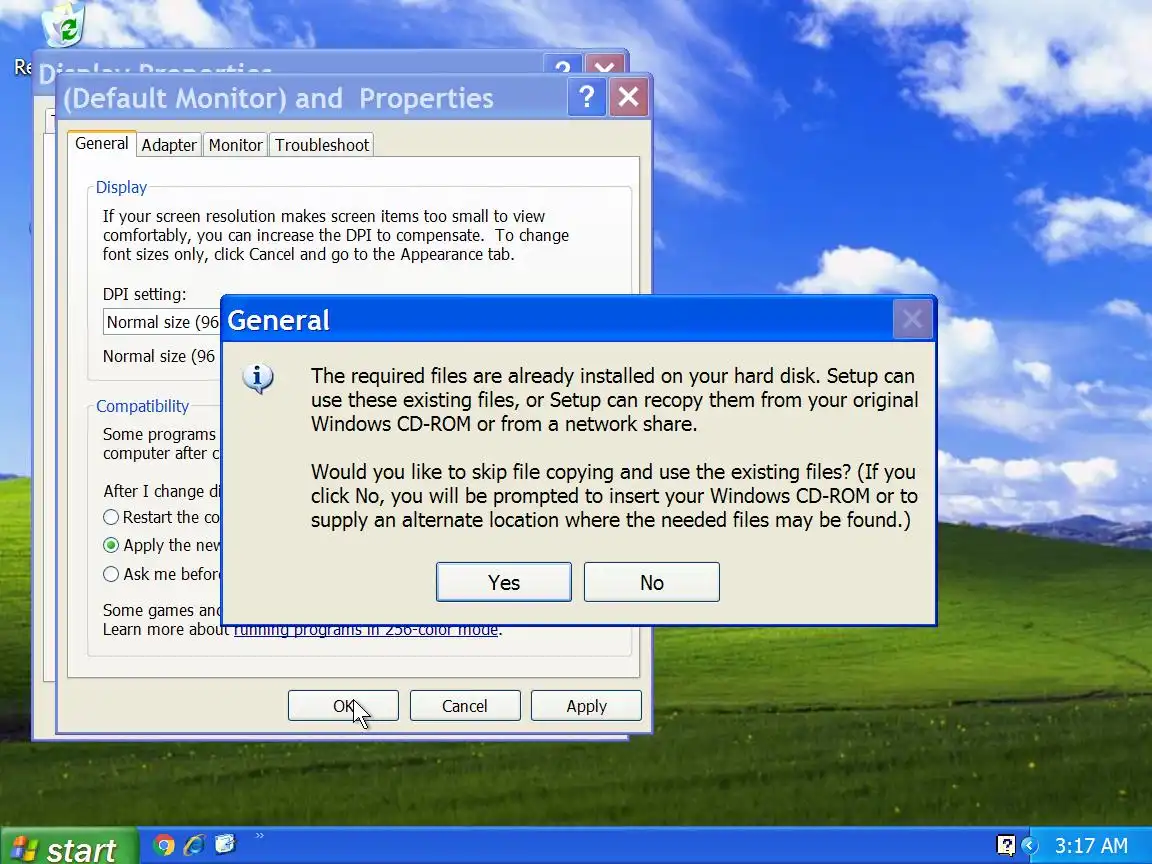Select the General tab in Properties
This screenshot has height=864, width=1152.
(101, 143)
